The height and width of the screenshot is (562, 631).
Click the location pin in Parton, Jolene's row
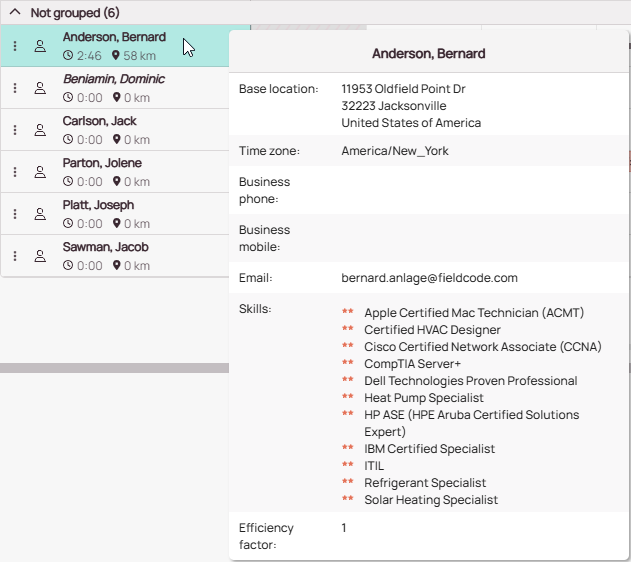click(x=117, y=181)
